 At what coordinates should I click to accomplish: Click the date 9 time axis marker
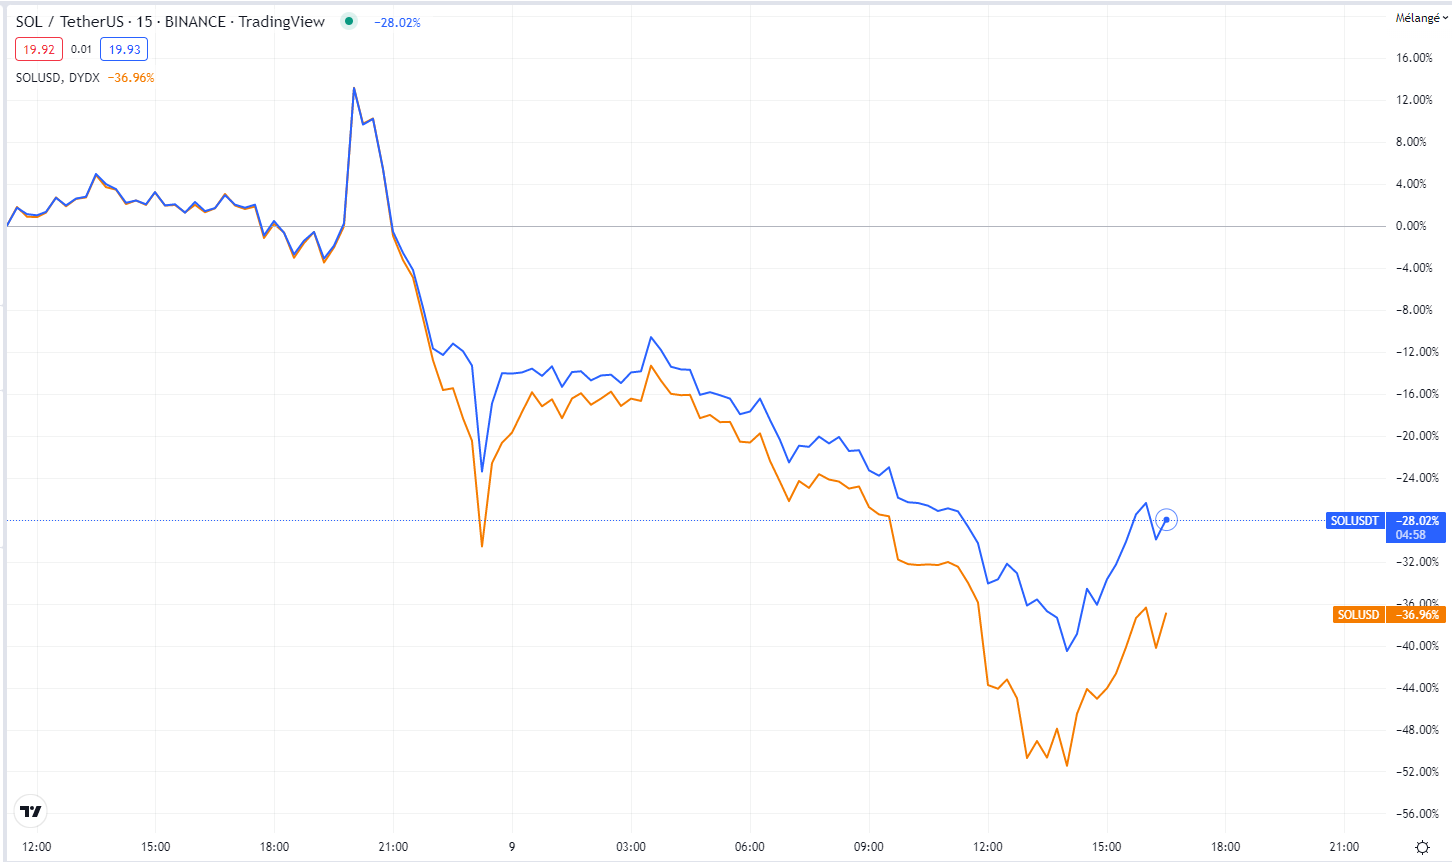pyautogui.click(x=512, y=847)
